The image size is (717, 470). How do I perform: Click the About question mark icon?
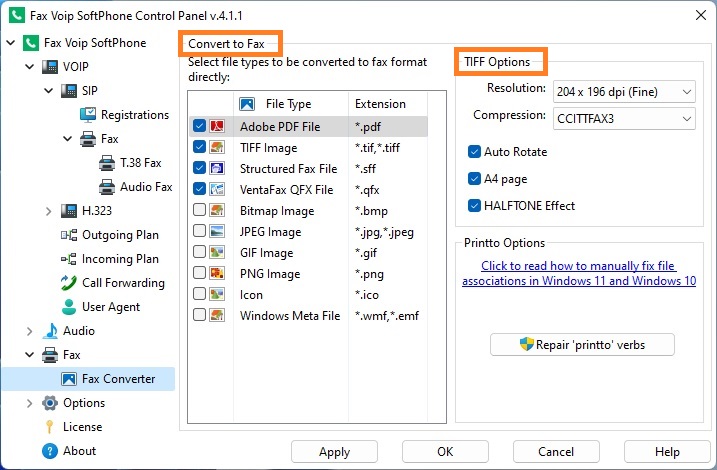49,451
